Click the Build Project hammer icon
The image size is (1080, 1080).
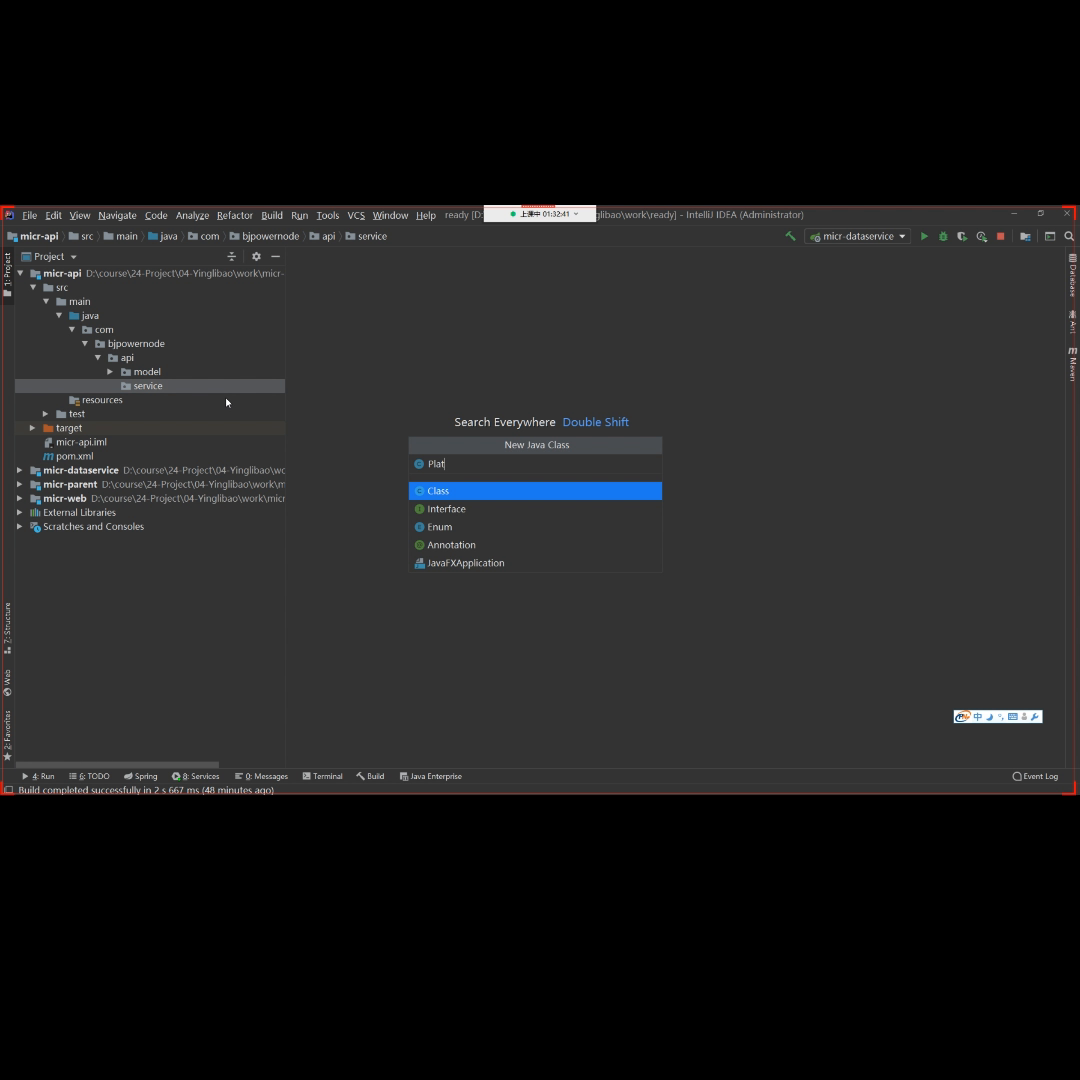coord(790,236)
